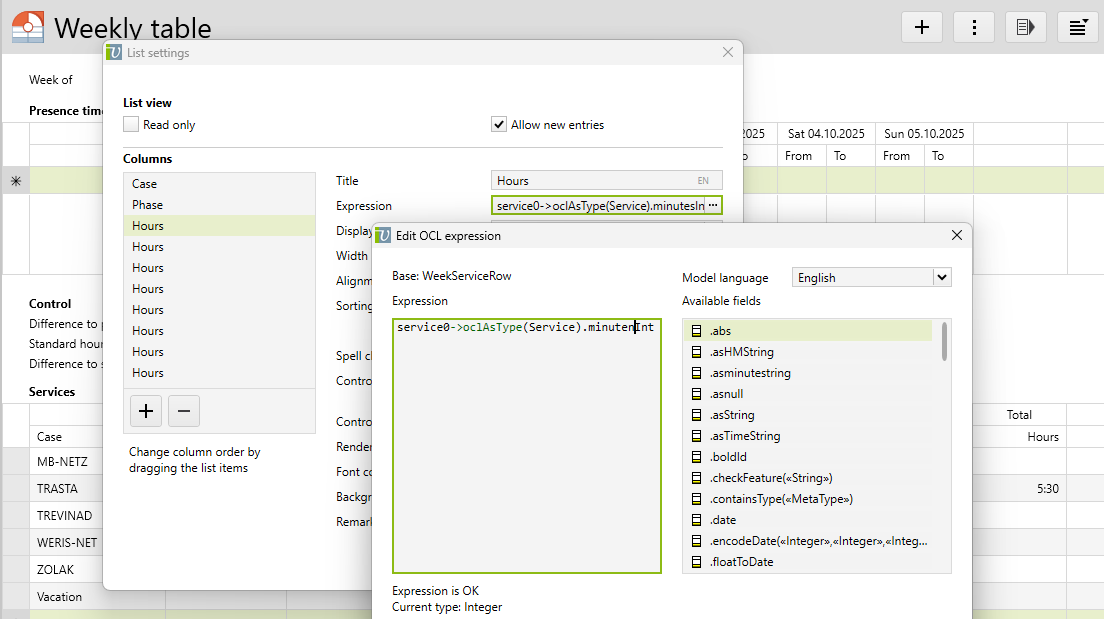
Task: Click the Weekly table app logo
Action: (x=27, y=27)
